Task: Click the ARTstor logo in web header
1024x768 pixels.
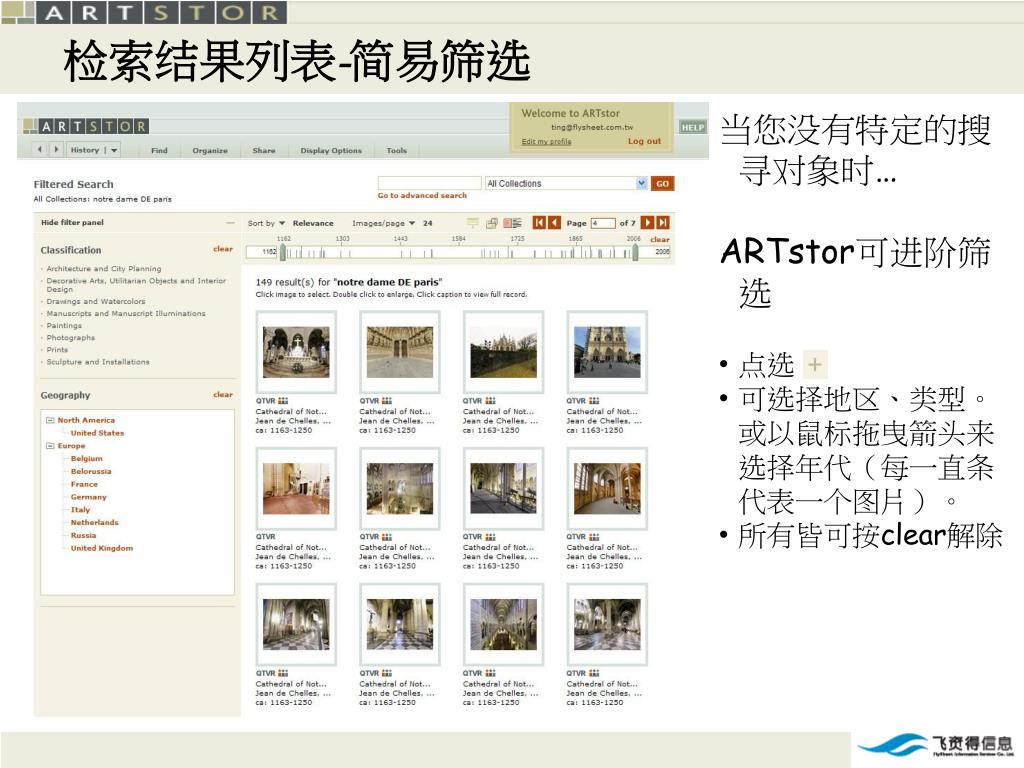Action: [86, 125]
